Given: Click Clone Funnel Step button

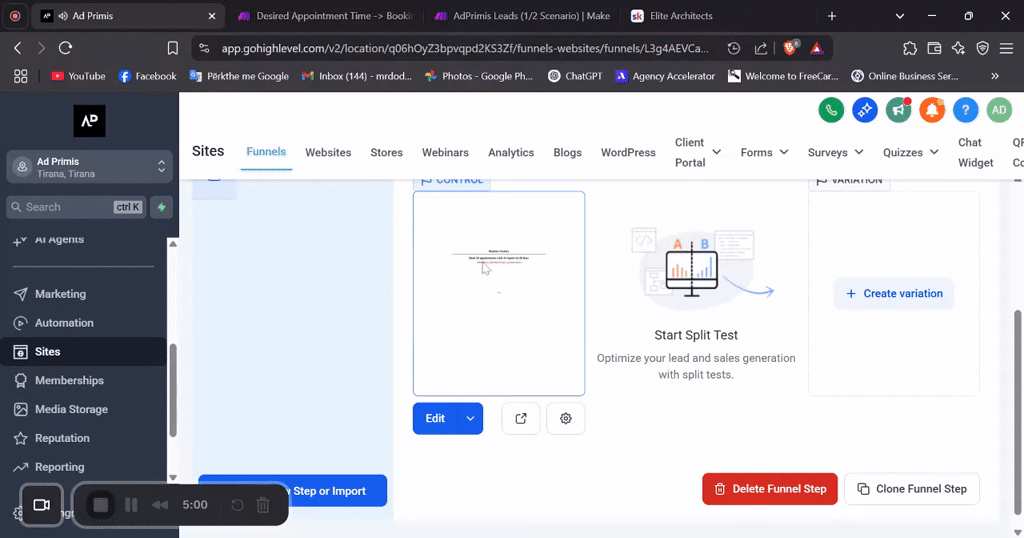Looking at the screenshot, I should (912, 489).
